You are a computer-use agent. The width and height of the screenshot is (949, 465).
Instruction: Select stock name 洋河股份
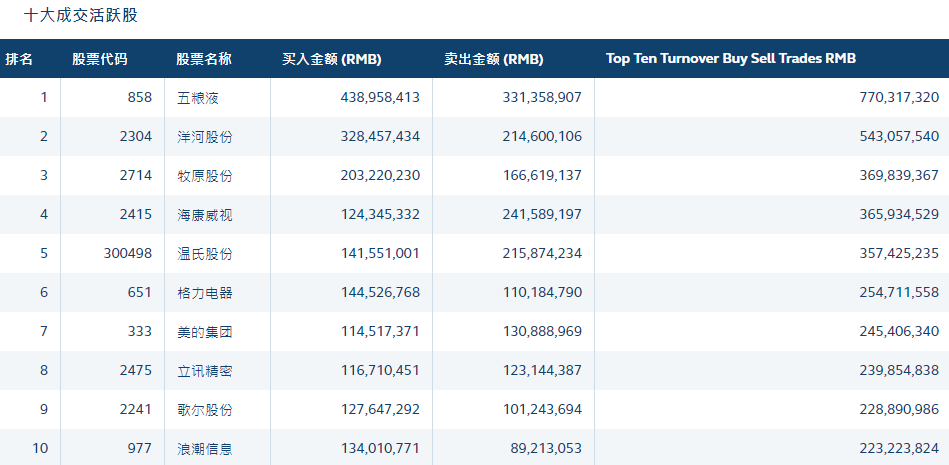point(205,137)
